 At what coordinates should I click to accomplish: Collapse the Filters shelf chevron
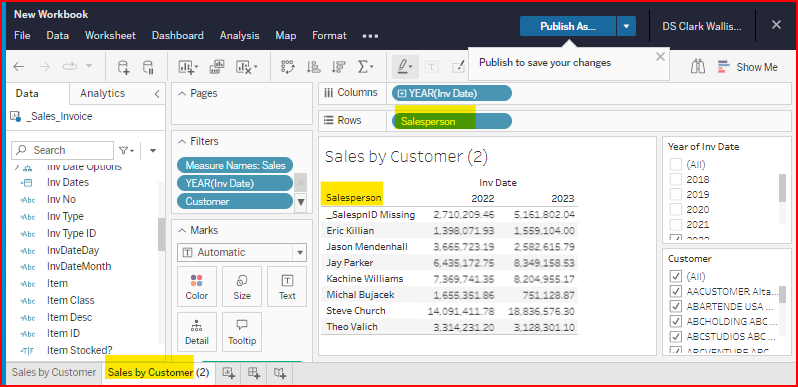tap(182, 142)
